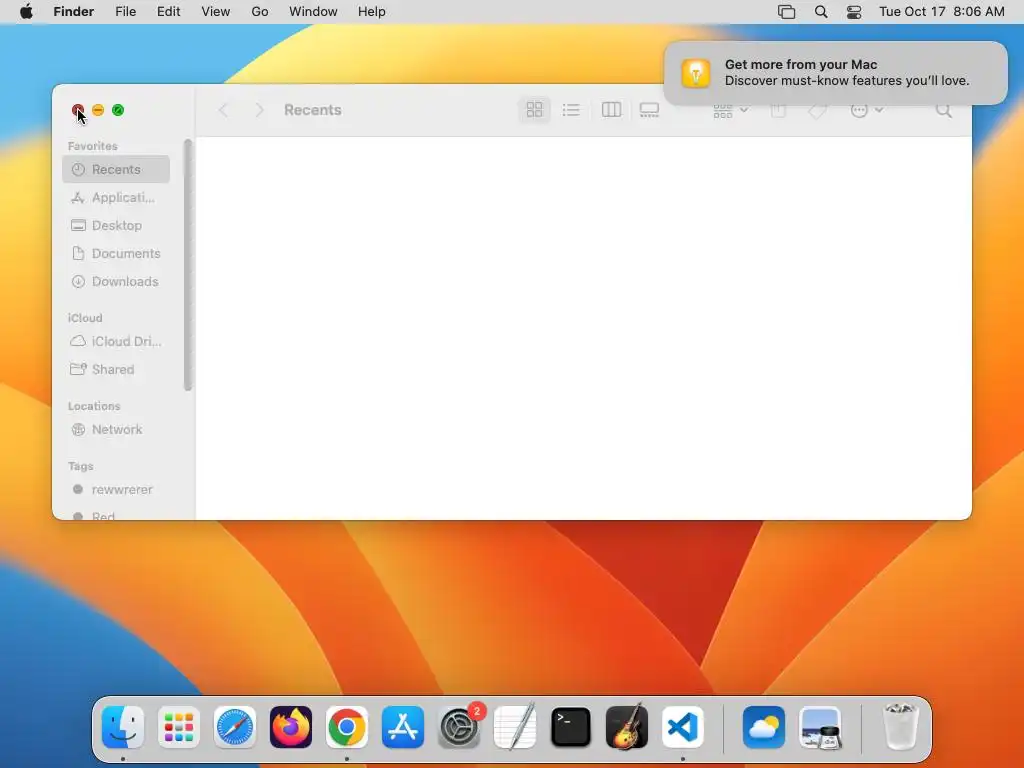Open the Get more from your Mac notification
This screenshot has width=1024, height=768.
[x=835, y=72]
